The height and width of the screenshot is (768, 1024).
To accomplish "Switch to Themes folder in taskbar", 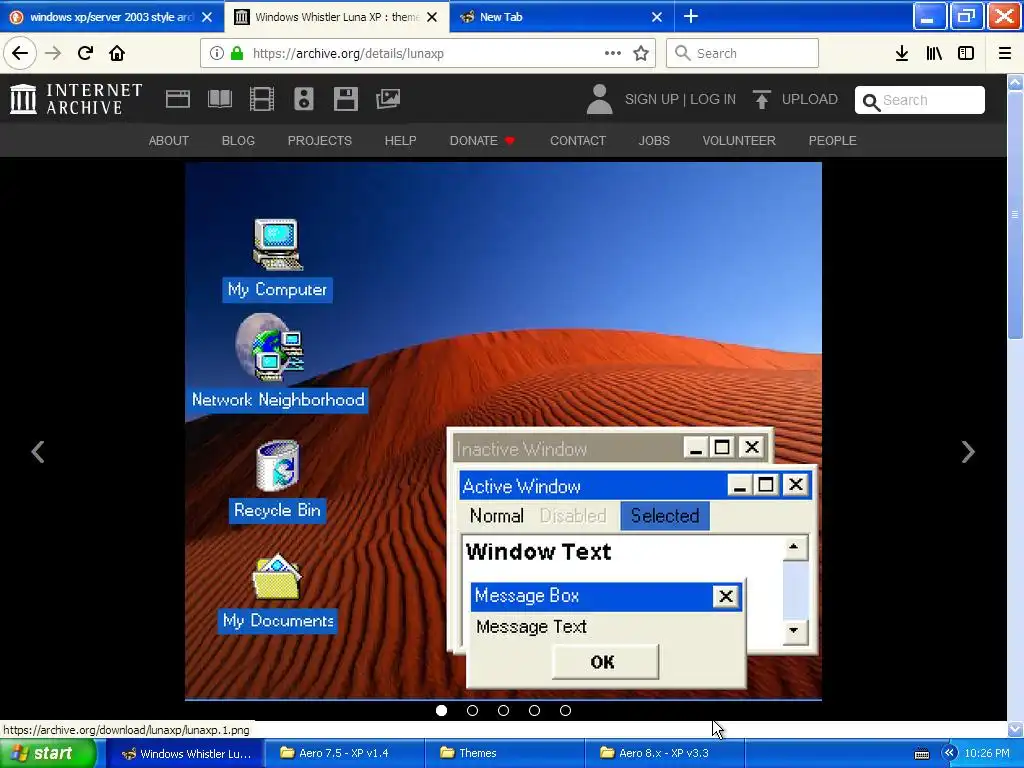I will click(504, 753).
